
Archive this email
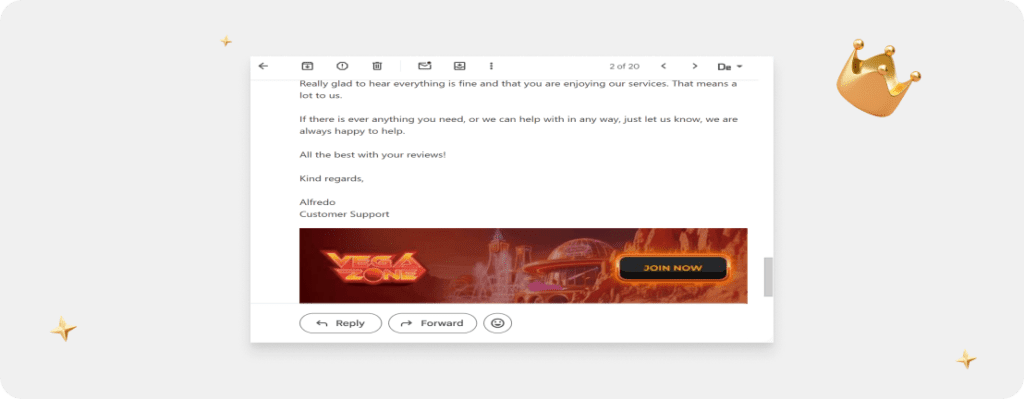click(x=307, y=66)
